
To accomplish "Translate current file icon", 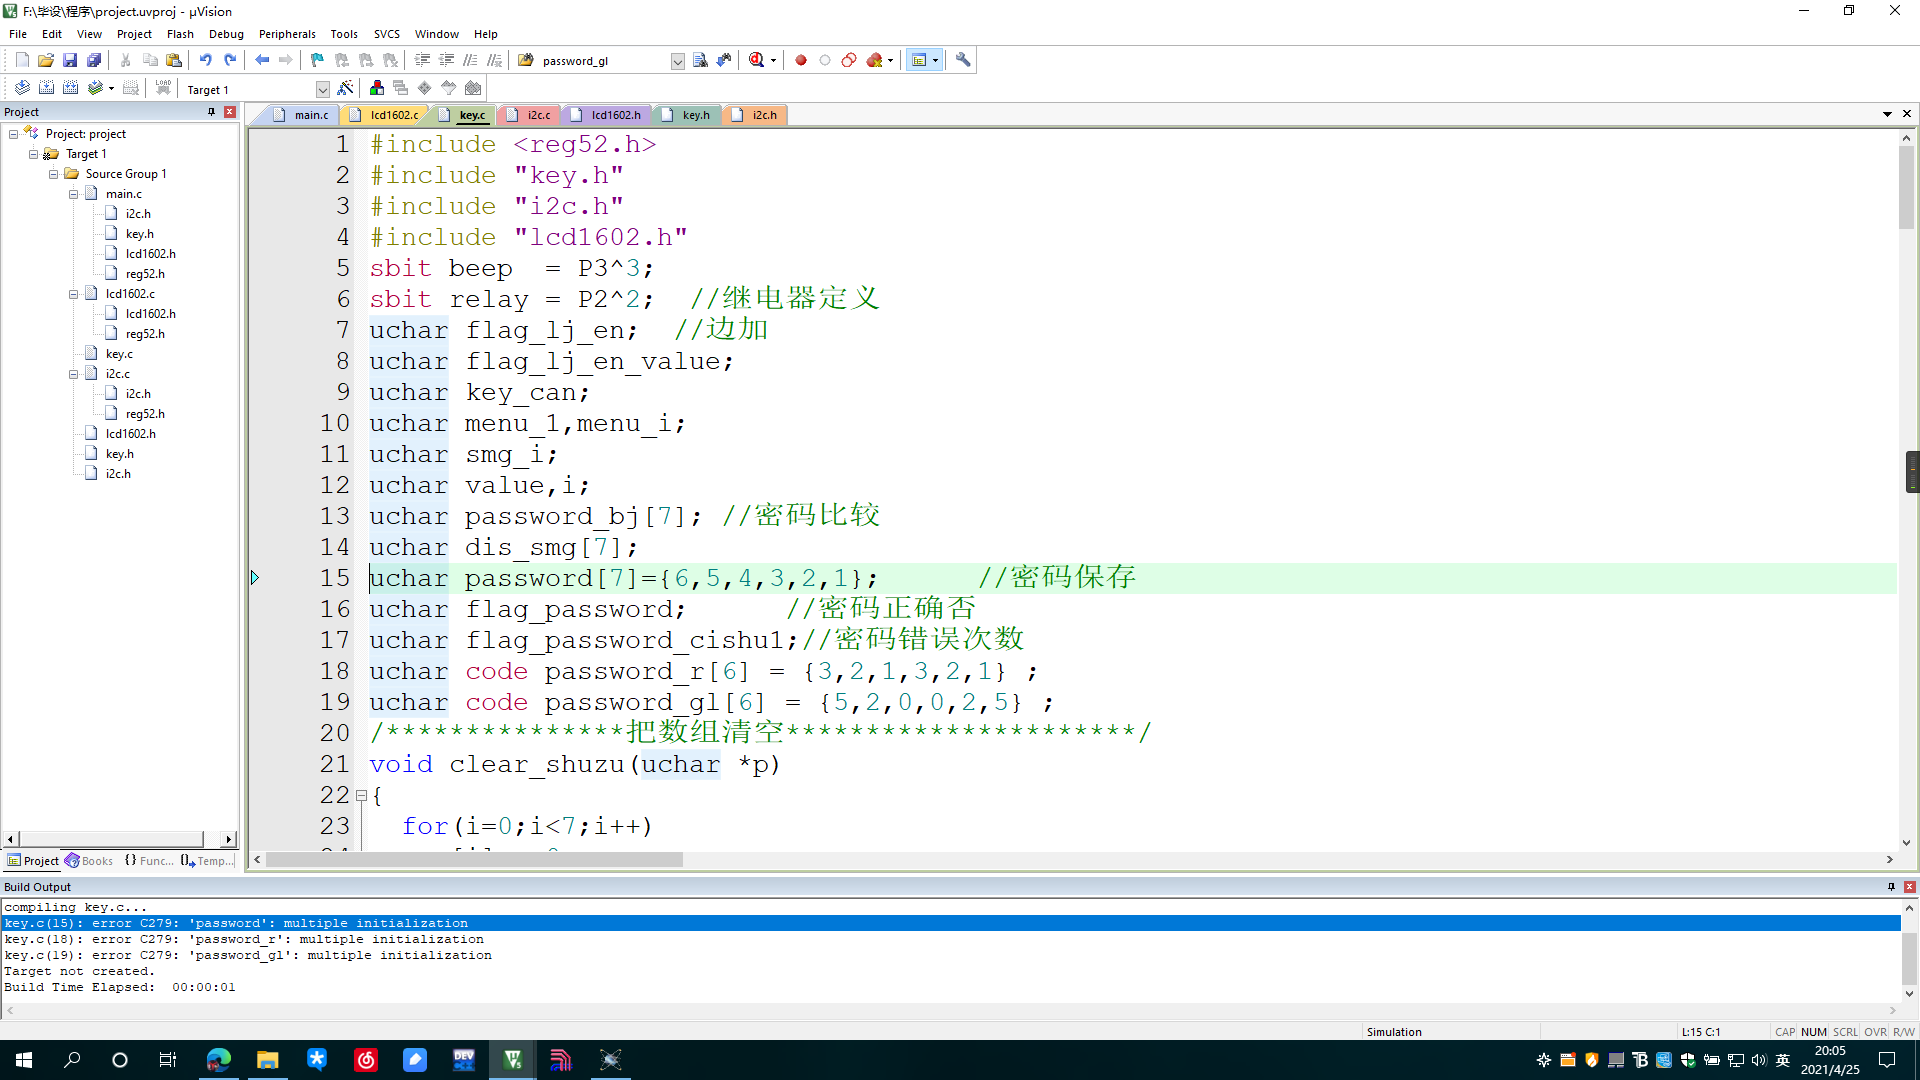I will (x=22, y=88).
